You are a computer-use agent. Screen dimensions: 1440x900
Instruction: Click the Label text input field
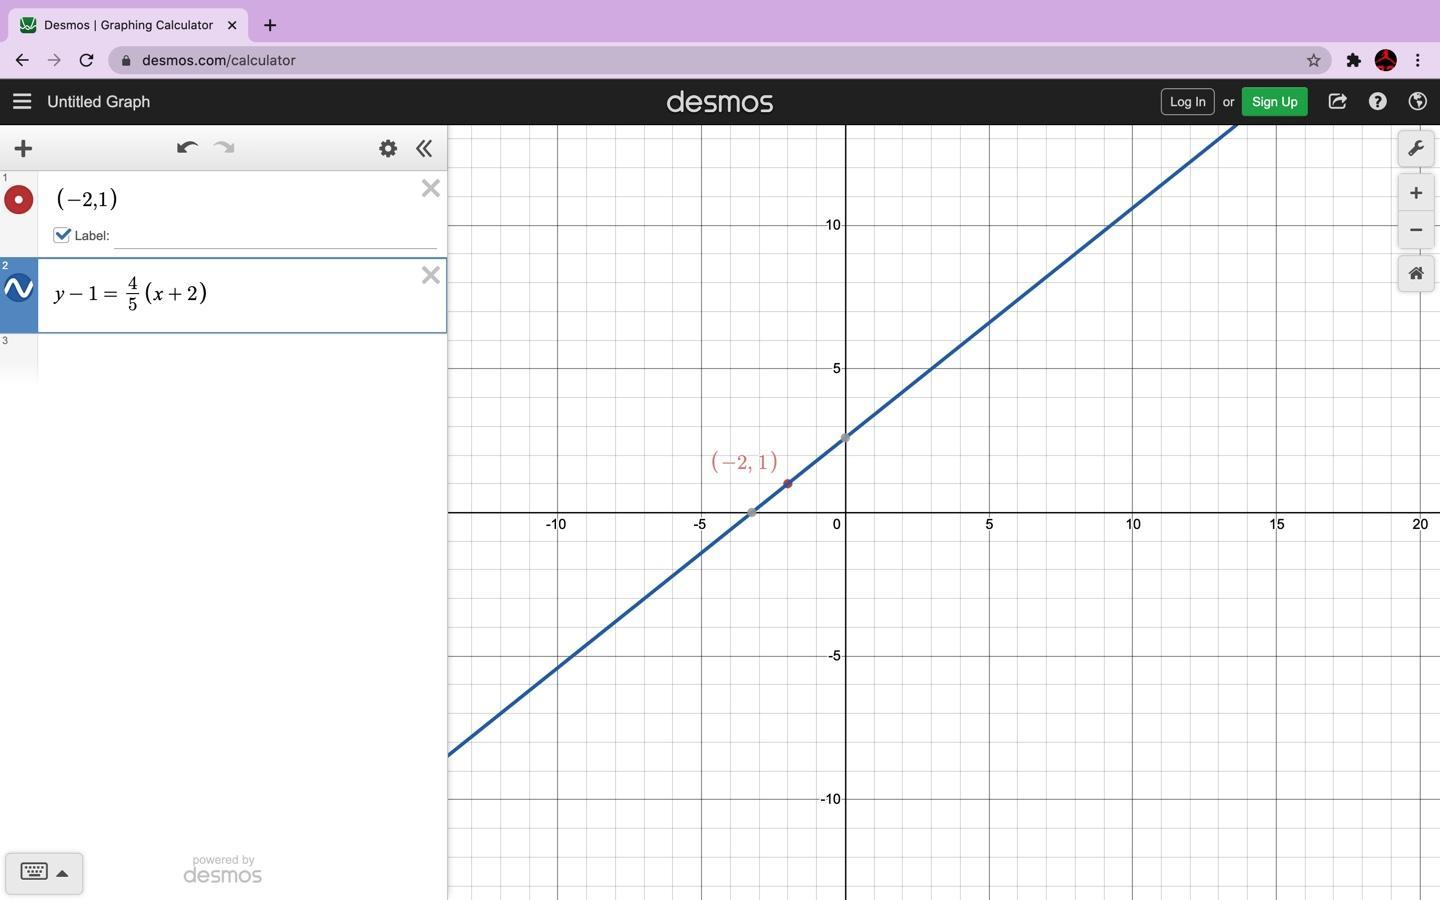coord(275,236)
